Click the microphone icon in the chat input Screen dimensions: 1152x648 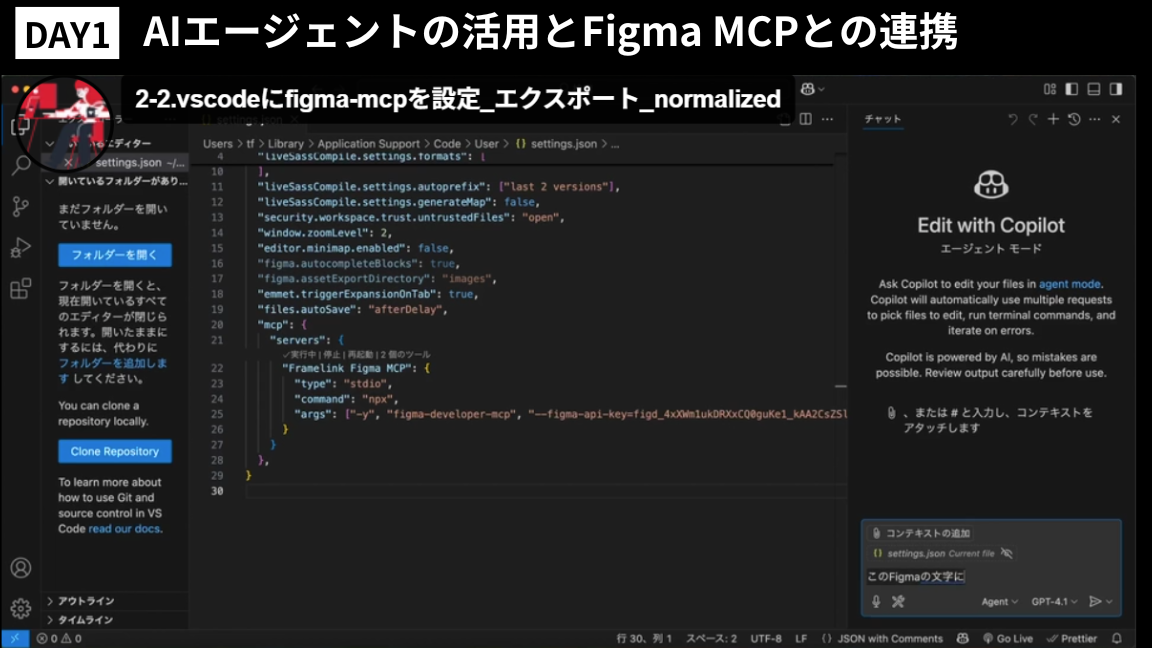[876, 601]
